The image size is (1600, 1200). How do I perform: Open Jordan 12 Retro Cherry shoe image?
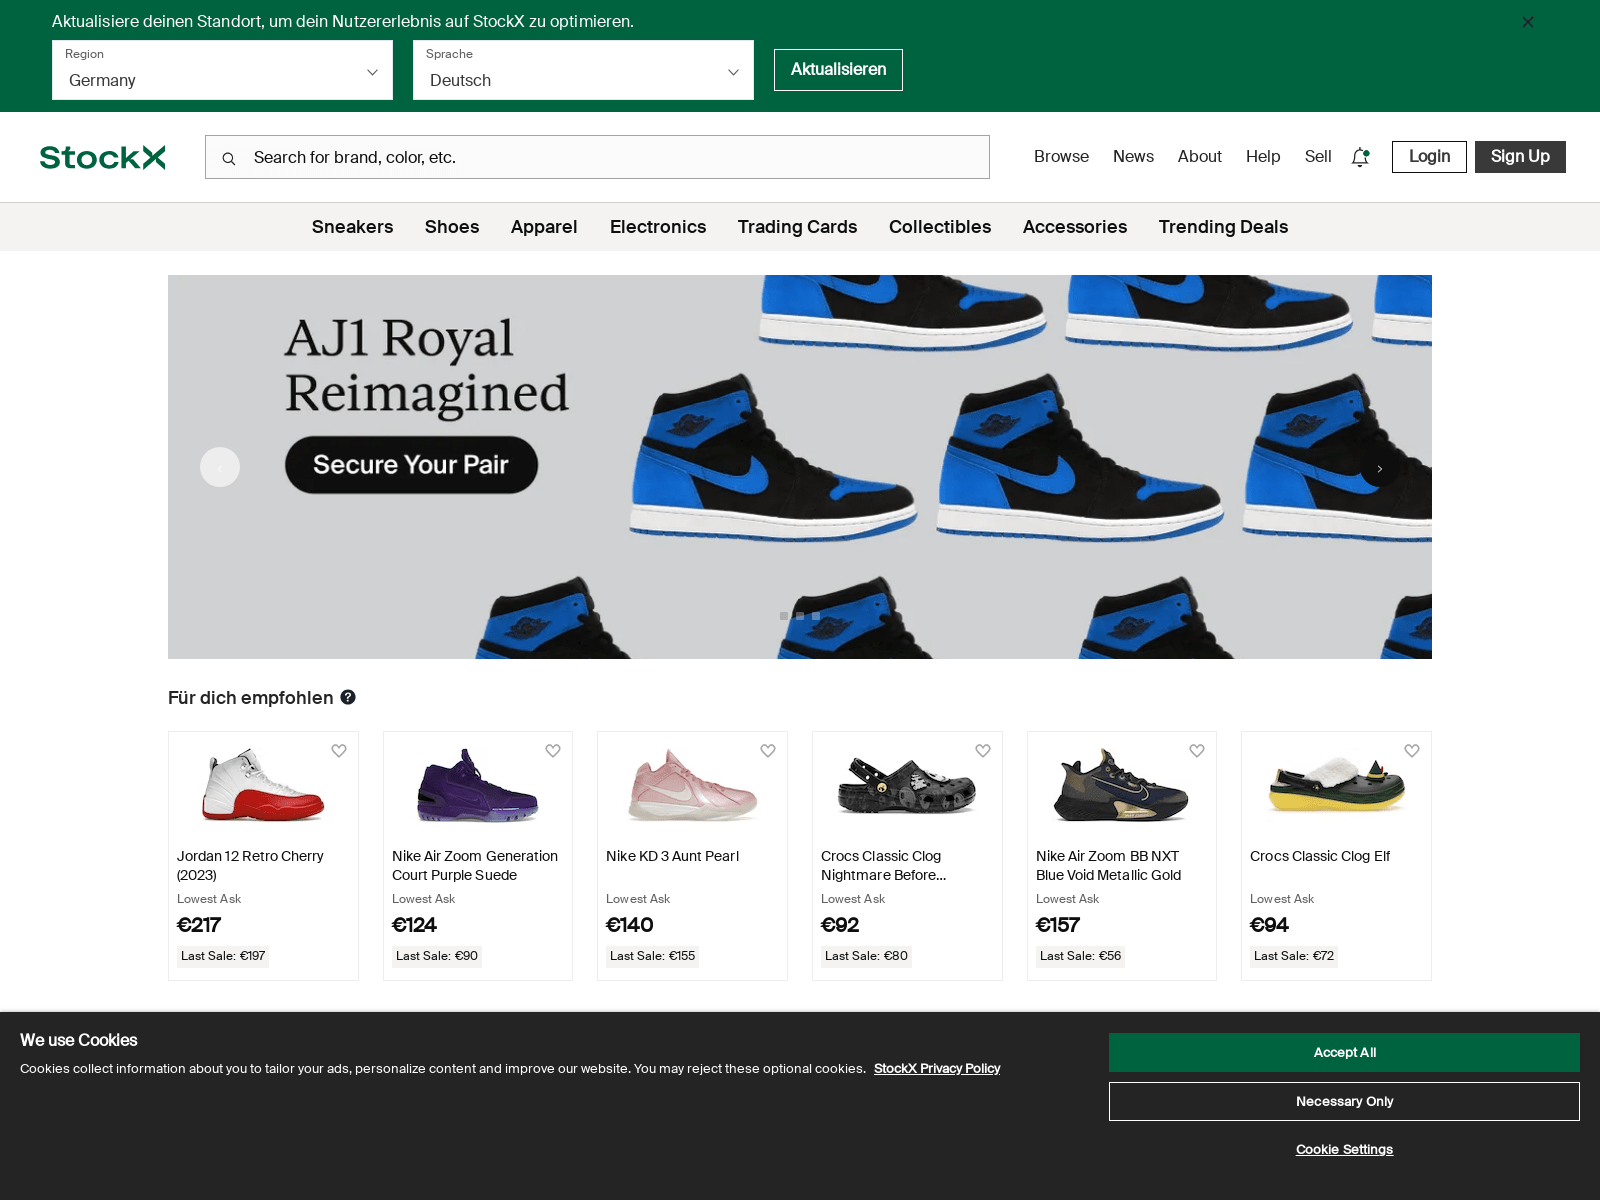tap(263, 785)
